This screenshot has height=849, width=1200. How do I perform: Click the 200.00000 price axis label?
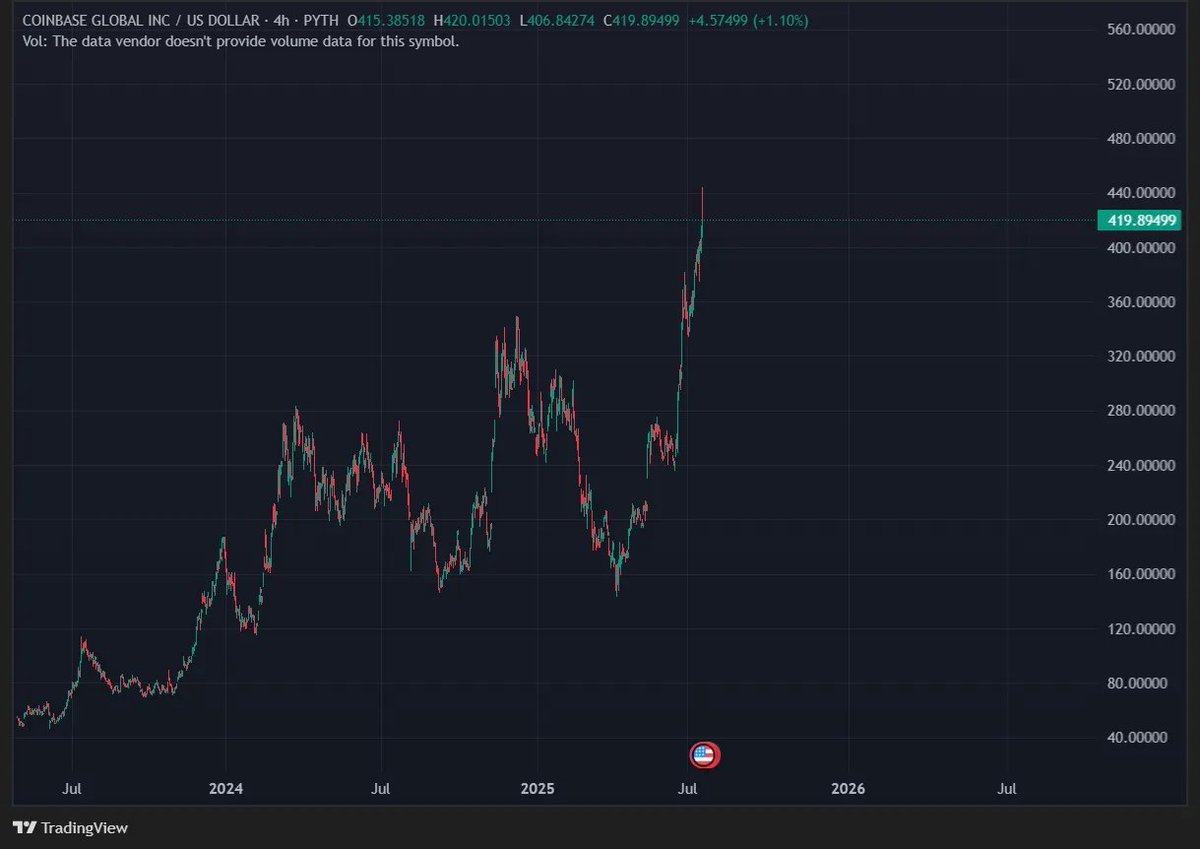click(x=1141, y=520)
